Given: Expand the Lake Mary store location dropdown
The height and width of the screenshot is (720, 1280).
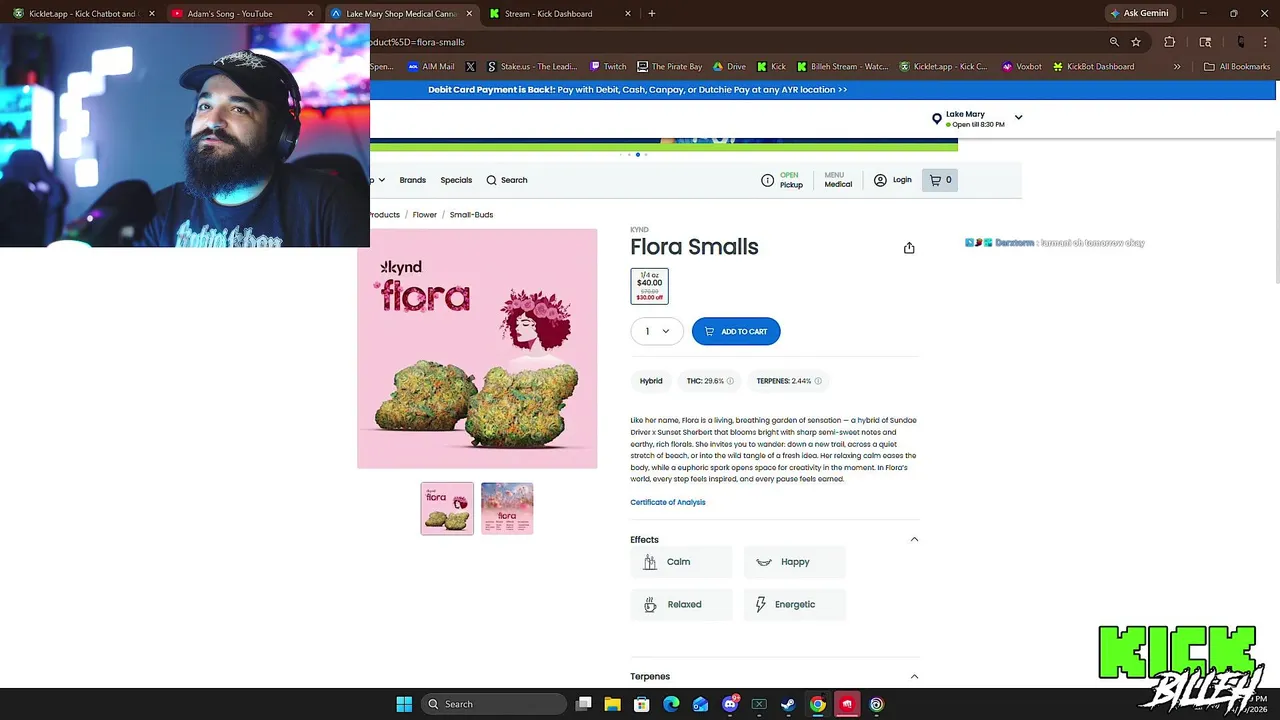Looking at the screenshot, I should (1018, 118).
